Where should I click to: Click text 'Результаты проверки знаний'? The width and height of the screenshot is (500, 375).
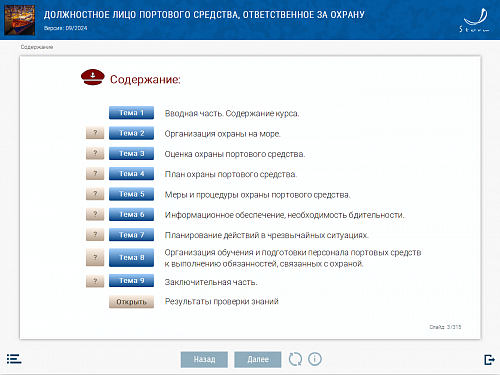(222, 302)
